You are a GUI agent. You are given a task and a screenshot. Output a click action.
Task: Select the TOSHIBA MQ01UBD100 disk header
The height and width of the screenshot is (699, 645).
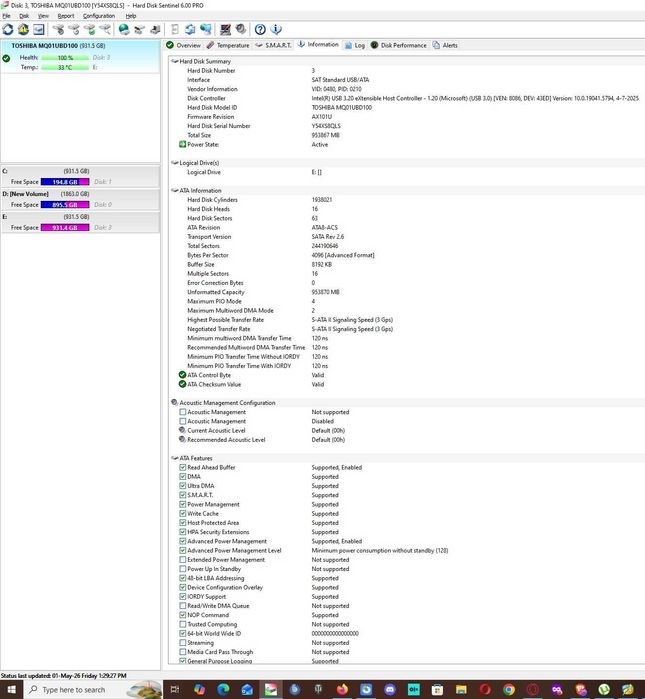click(58, 45)
